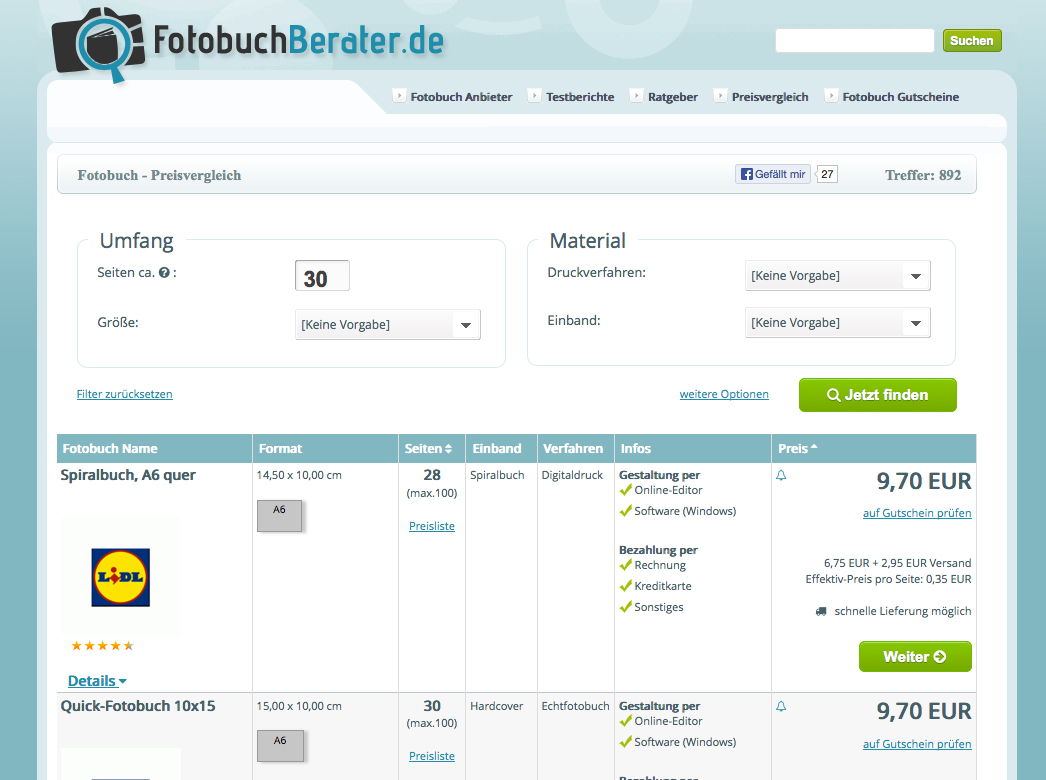Click the Facebook like count 27
This screenshot has width=1046, height=780.
click(x=827, y=174)
